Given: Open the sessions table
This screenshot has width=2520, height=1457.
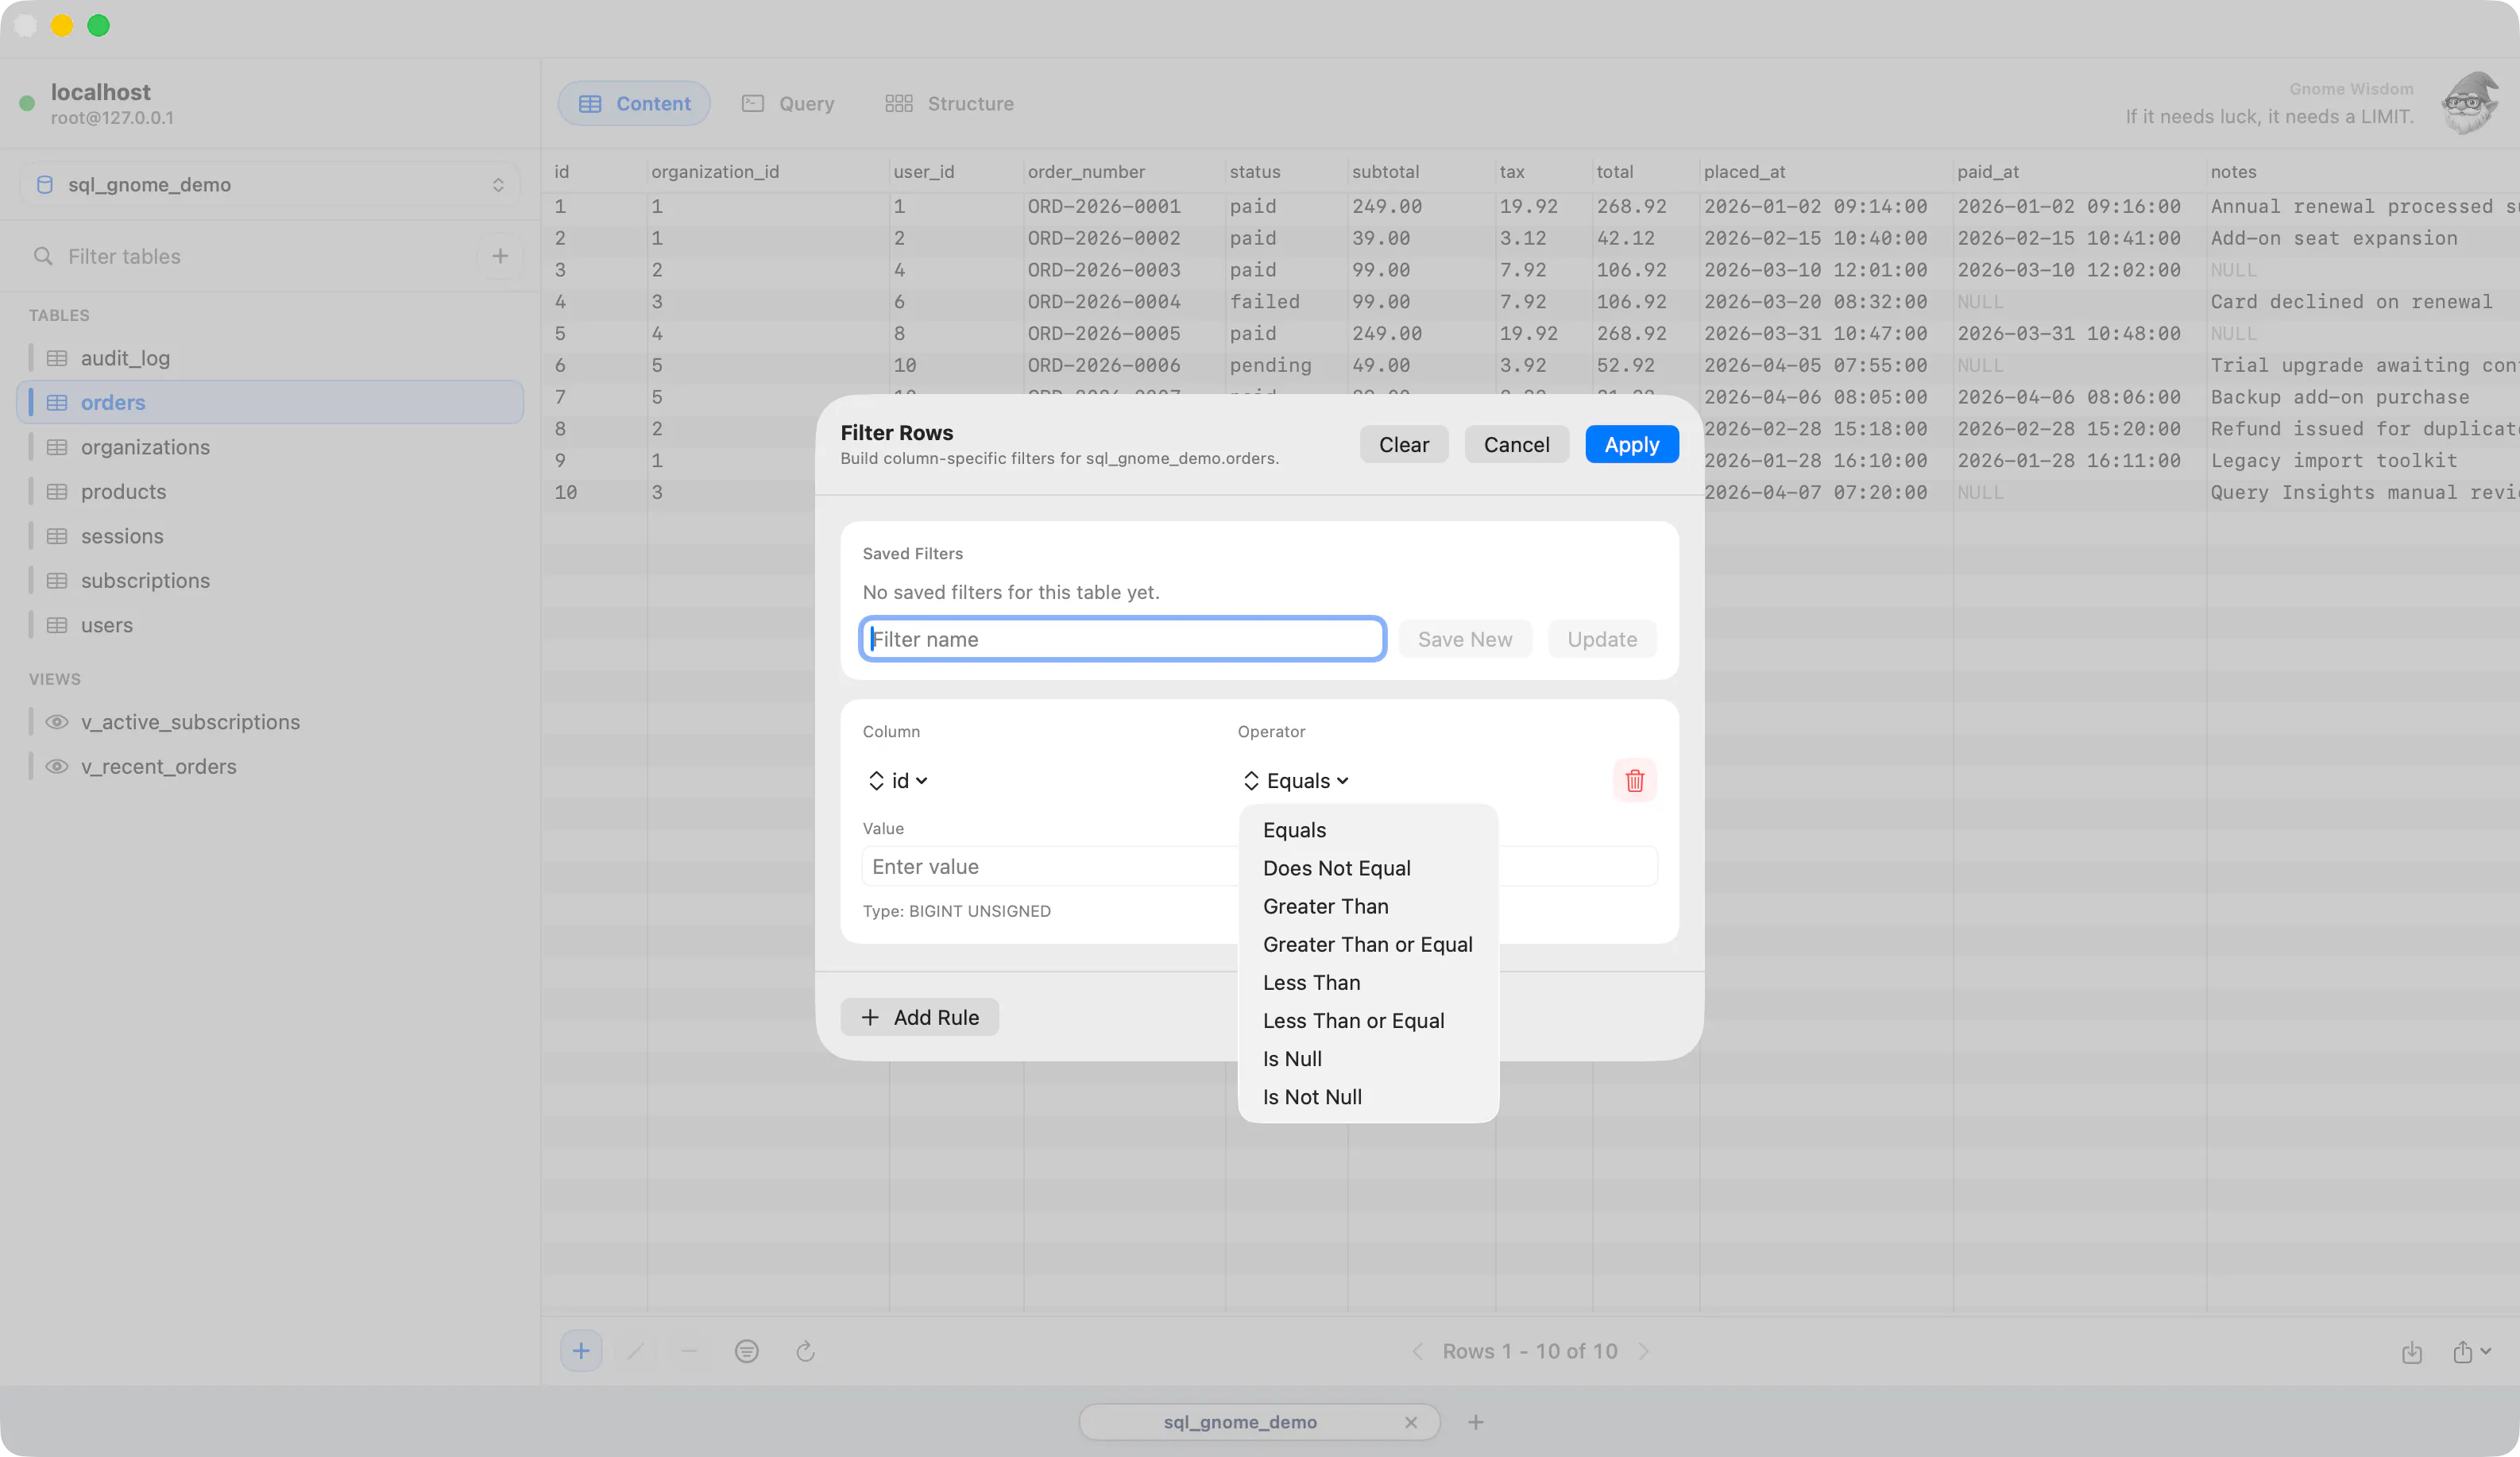Looking at the screenshot, I should (x=270, y=536).
